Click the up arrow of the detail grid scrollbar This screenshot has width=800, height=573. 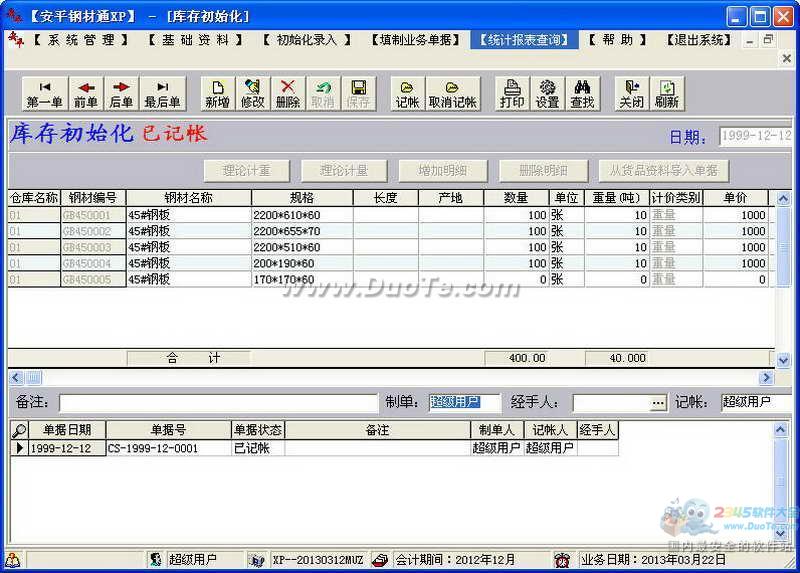coord(784,198)
